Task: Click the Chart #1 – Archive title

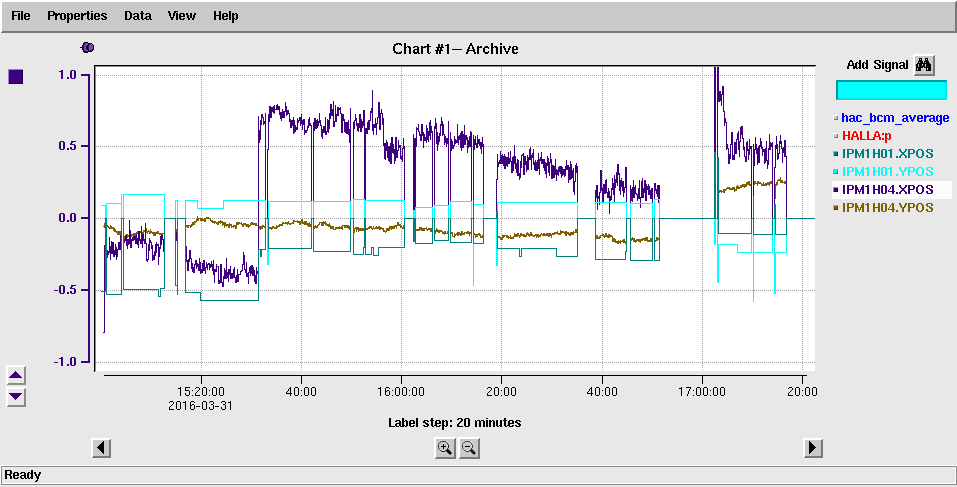Action: (x=455, y=49)
